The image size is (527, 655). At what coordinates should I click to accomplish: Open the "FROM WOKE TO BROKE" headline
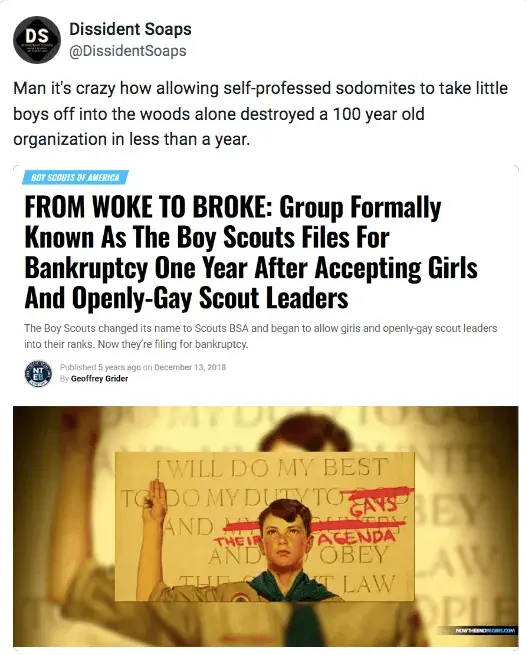pyautogui.click(x=251, y=253)
